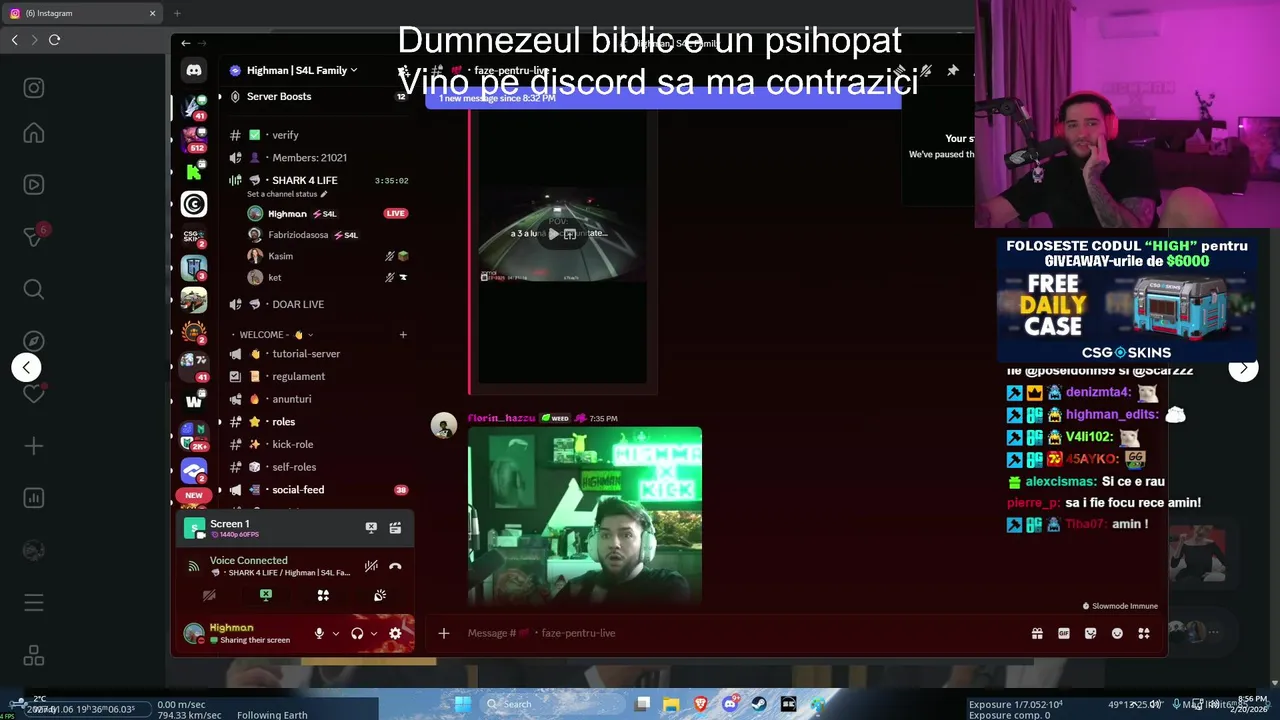Open Instagram Notifications heart icon
1280x720 pixels.
tap(34, 393)
